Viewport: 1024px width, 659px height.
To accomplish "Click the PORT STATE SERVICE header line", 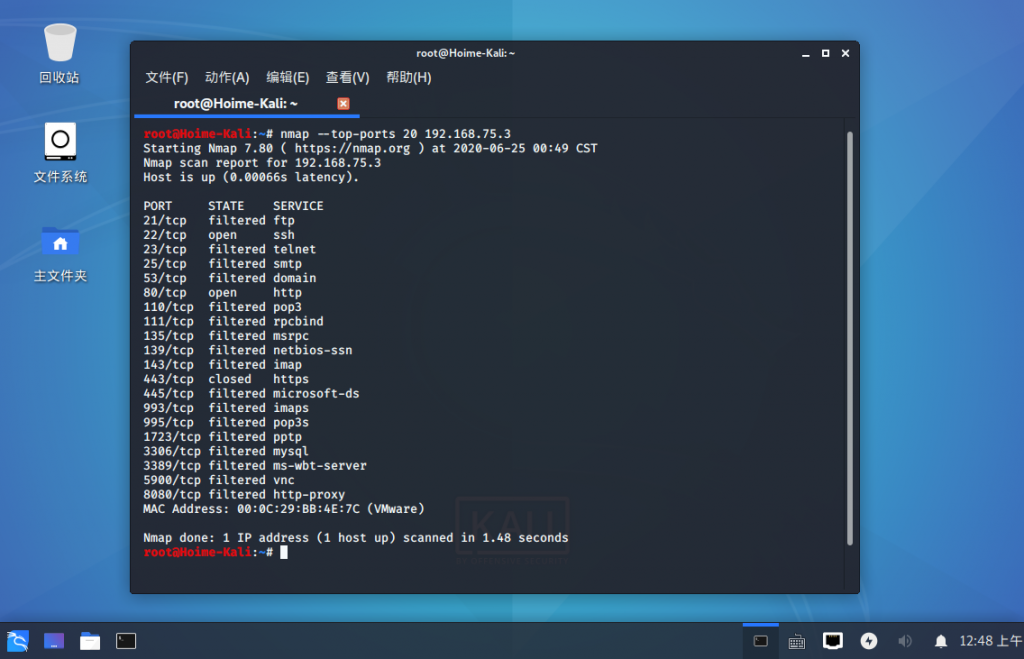I will (233, 206).
